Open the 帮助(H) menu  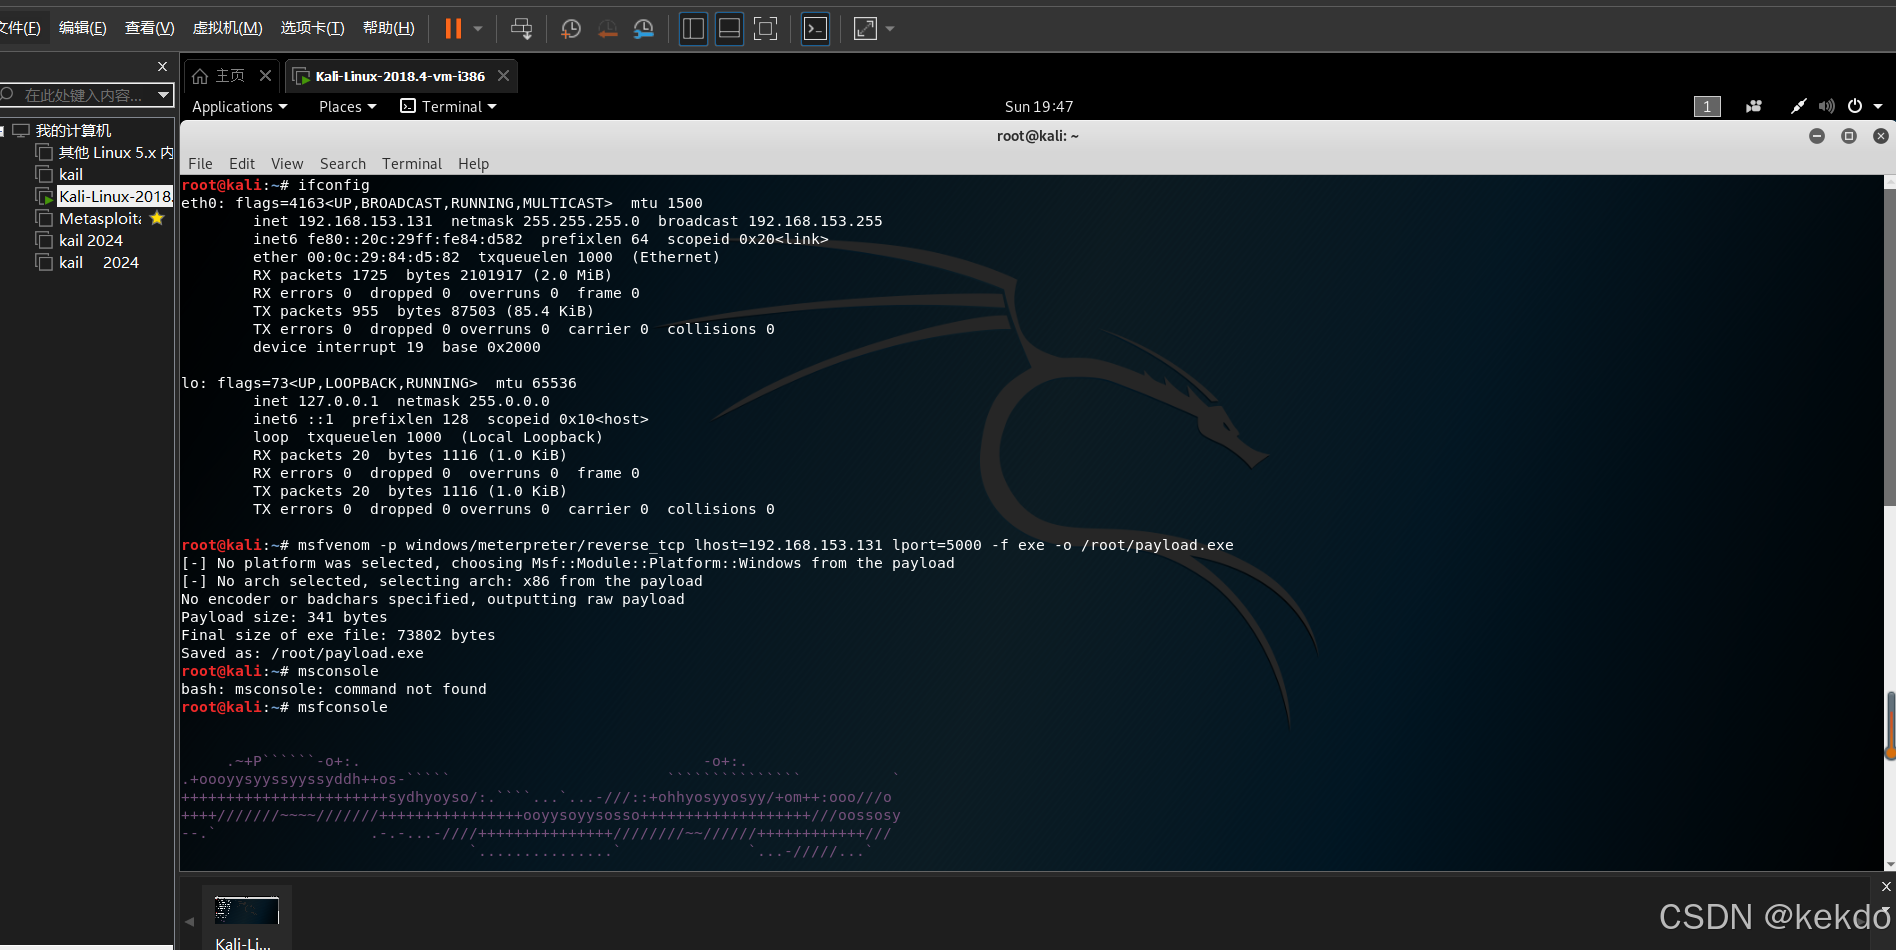[388, 28]
